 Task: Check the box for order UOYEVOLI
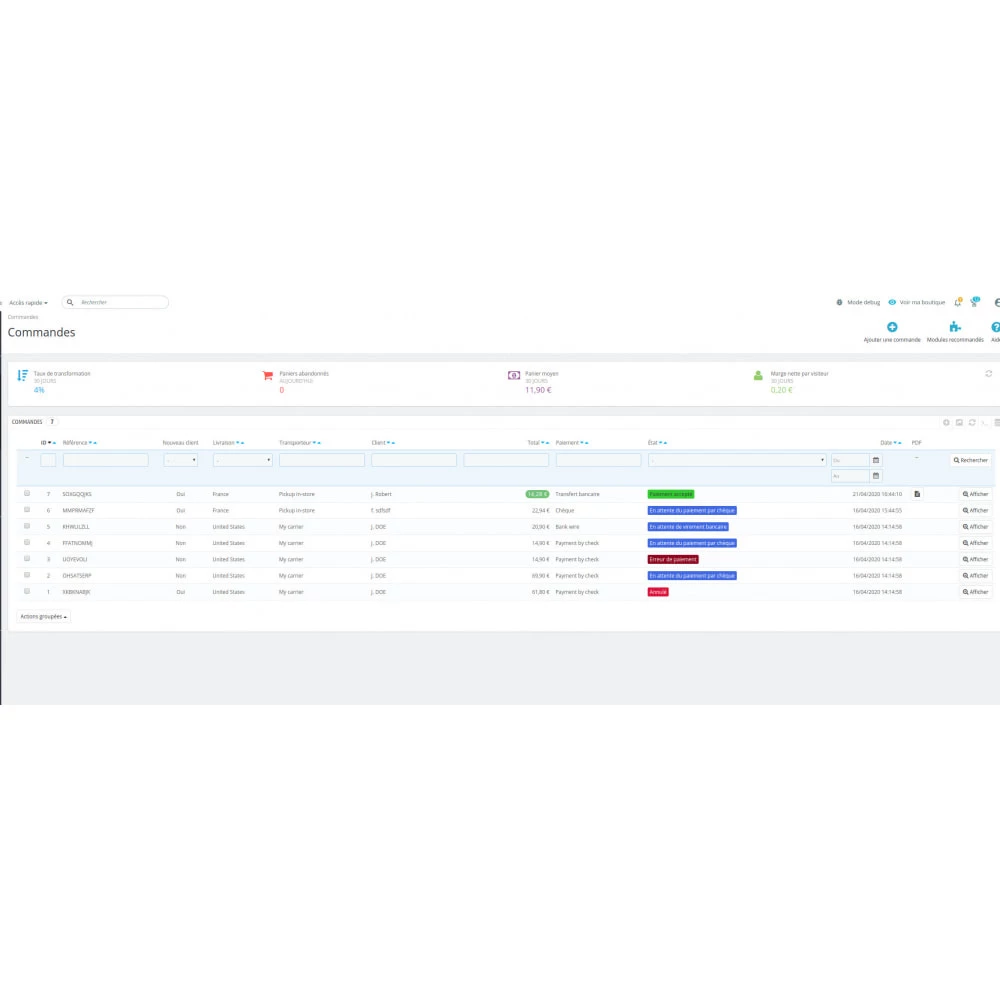[27, 559]
